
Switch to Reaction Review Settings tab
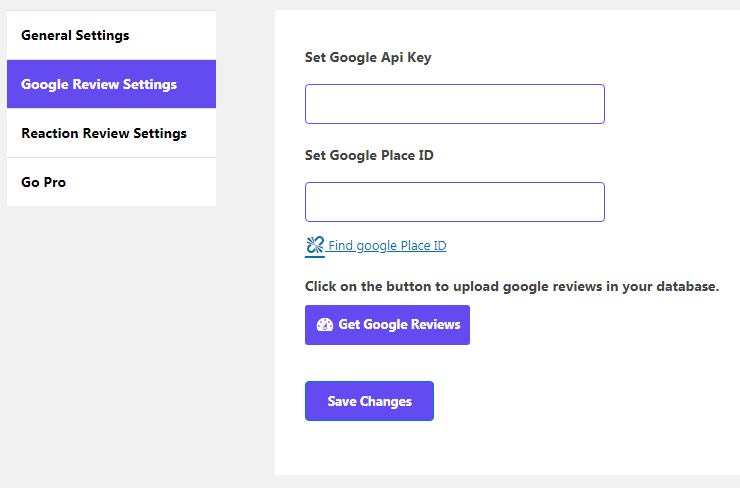point(111,133)
